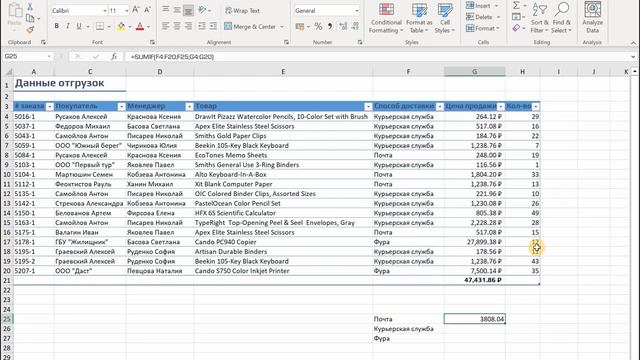Click the Курьерская служба cell in row 26
The width and height of the screenshot is (640, 360).
tap(408, 329)
